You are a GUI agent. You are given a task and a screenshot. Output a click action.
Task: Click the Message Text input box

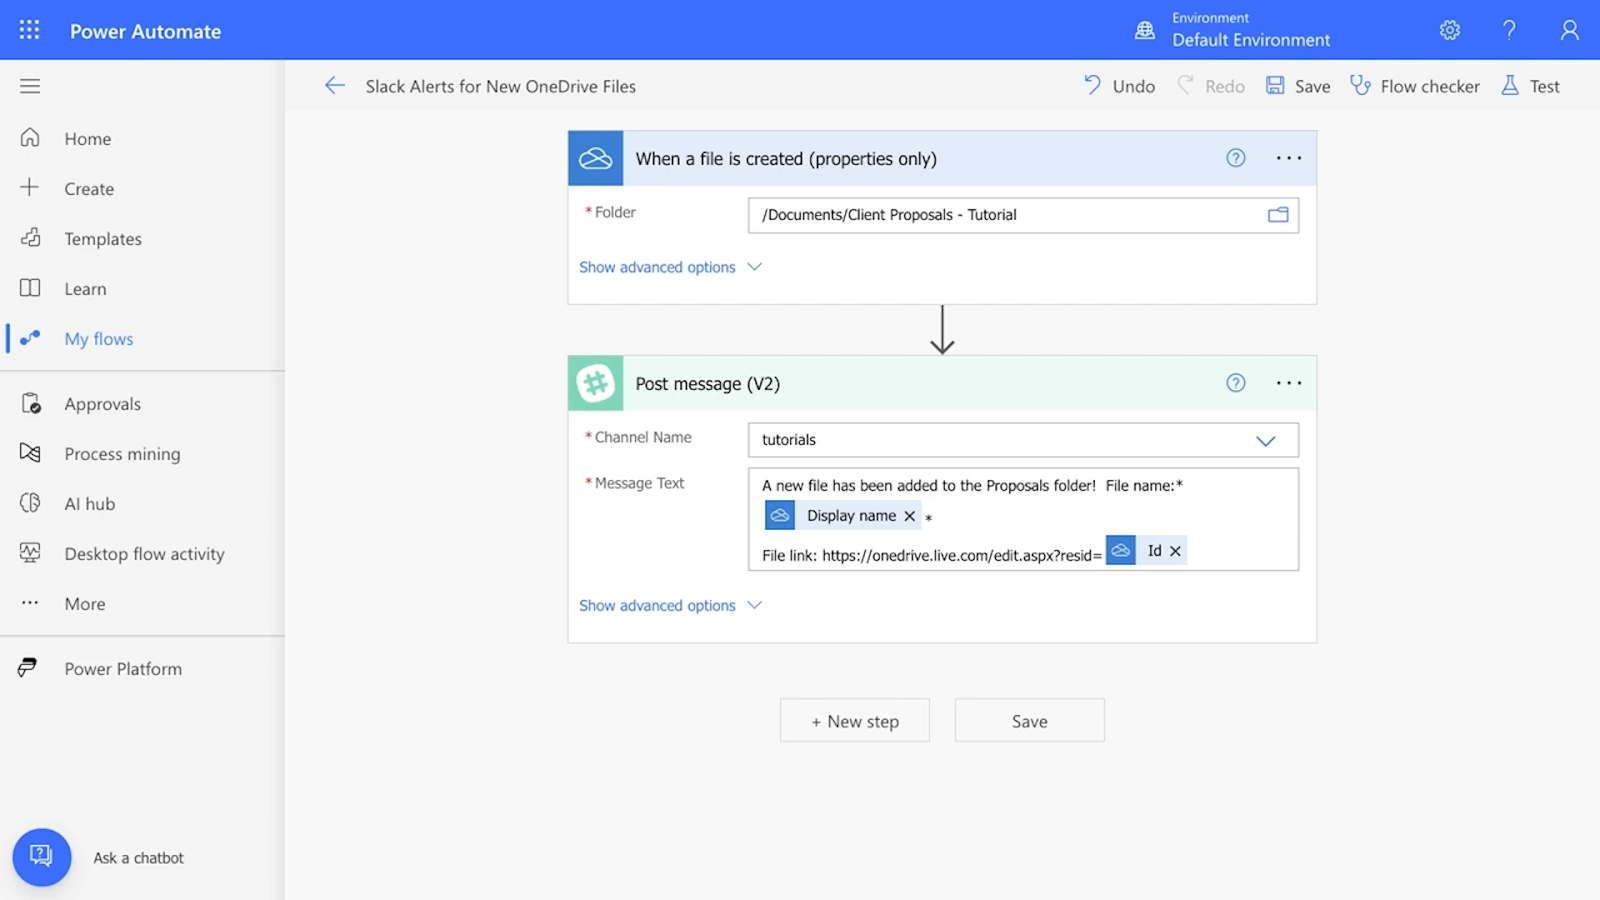coord(1023,519)
